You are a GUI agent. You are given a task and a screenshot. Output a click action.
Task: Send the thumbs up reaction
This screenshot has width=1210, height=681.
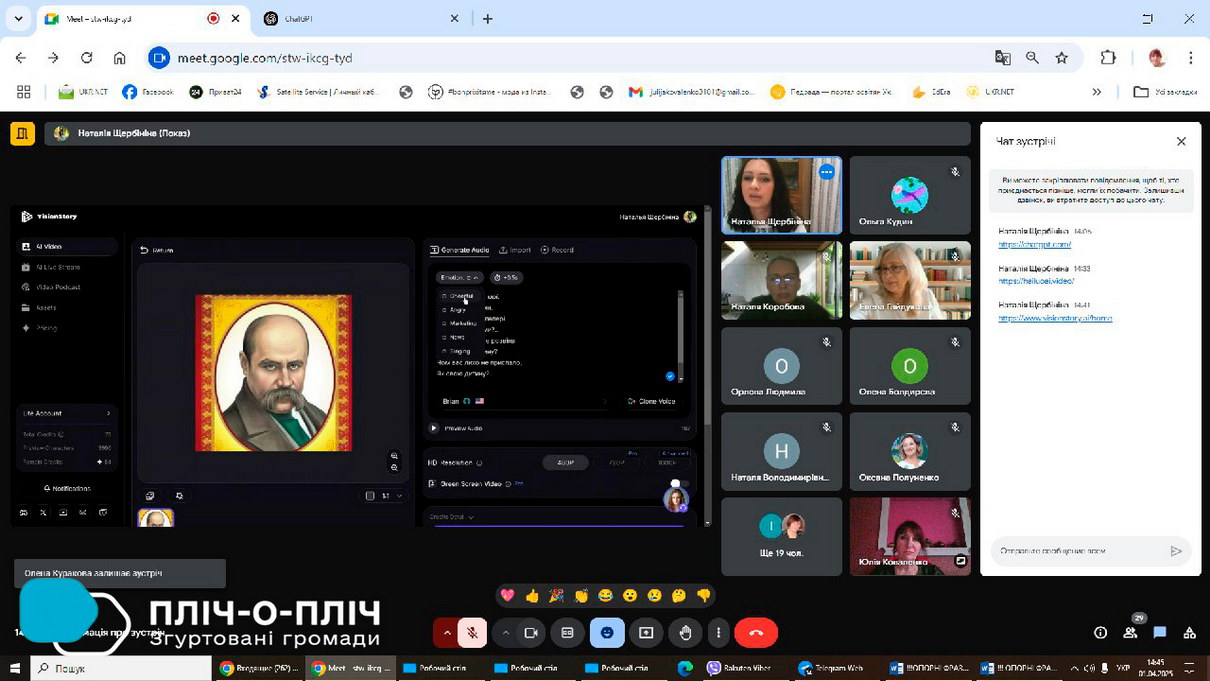[532, 596]
